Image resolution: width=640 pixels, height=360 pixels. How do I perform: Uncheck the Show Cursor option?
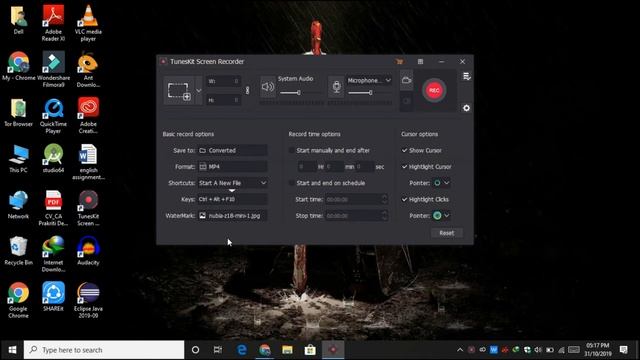[x=404, y=151]
